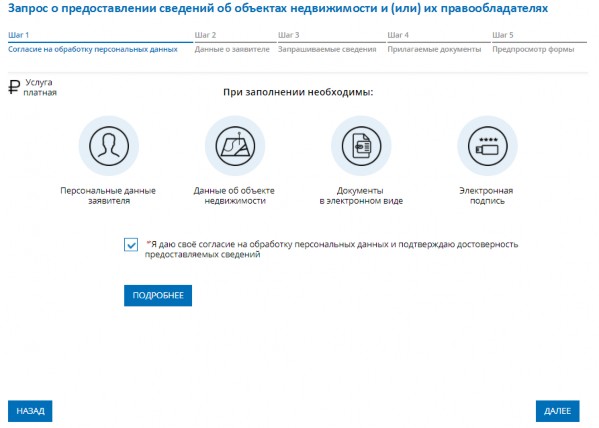Click the electronic documents file icon

361,146
